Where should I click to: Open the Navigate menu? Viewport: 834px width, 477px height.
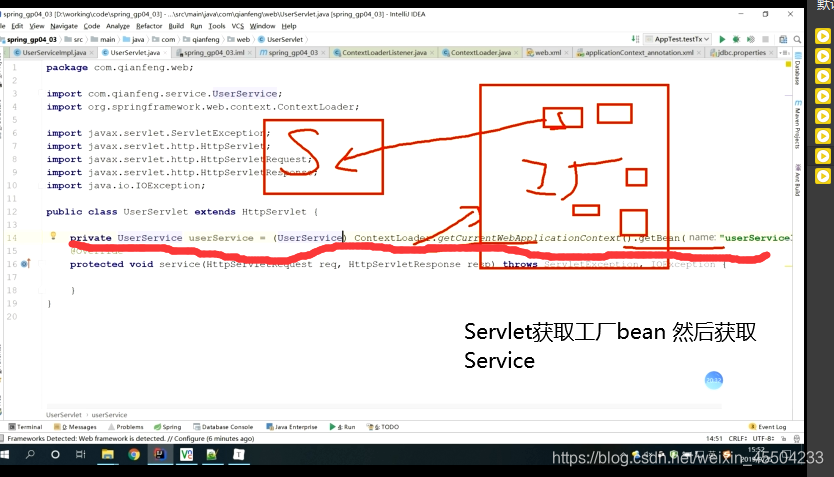coord(64,26)
